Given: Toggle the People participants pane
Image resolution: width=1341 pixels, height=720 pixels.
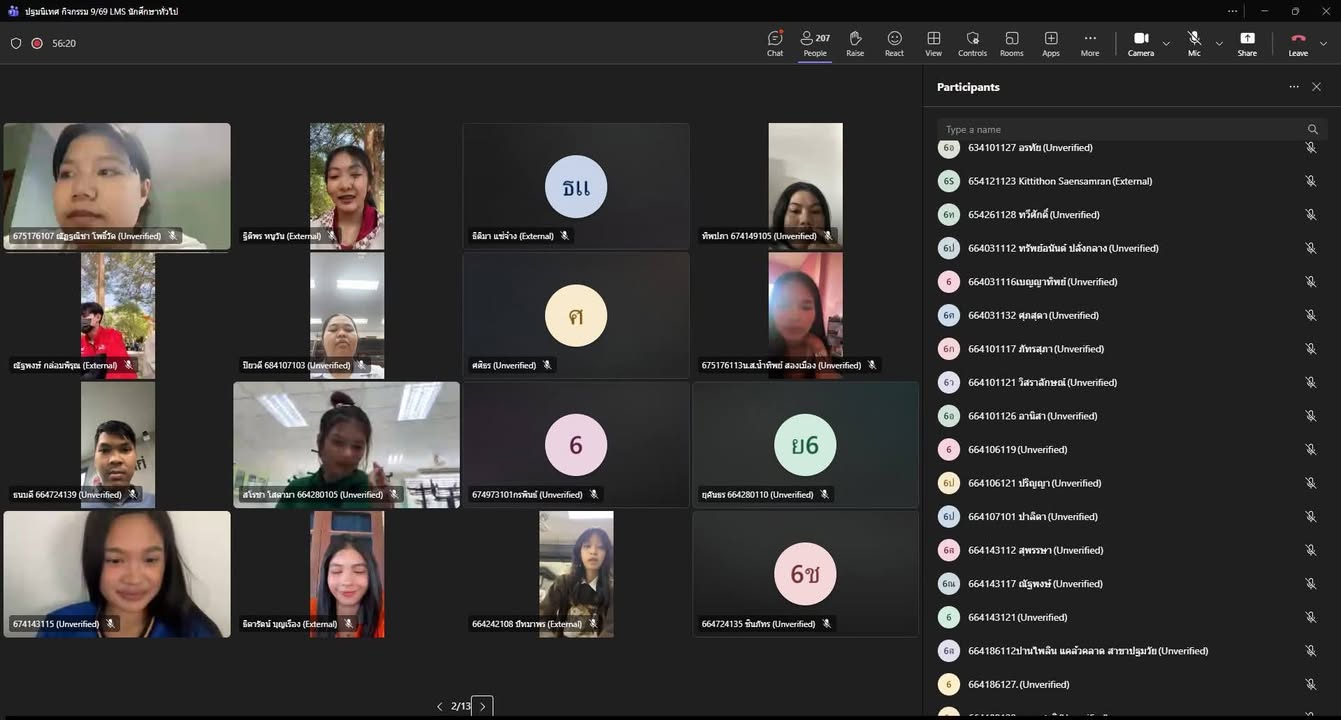Looking at the screenshot, I should point(815,43).
